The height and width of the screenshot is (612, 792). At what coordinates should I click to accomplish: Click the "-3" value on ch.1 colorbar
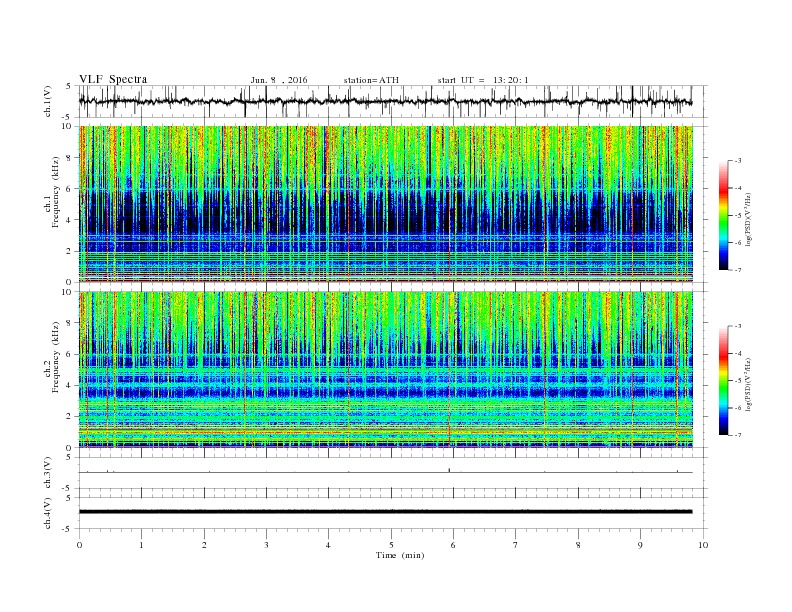tap(738, 161)
